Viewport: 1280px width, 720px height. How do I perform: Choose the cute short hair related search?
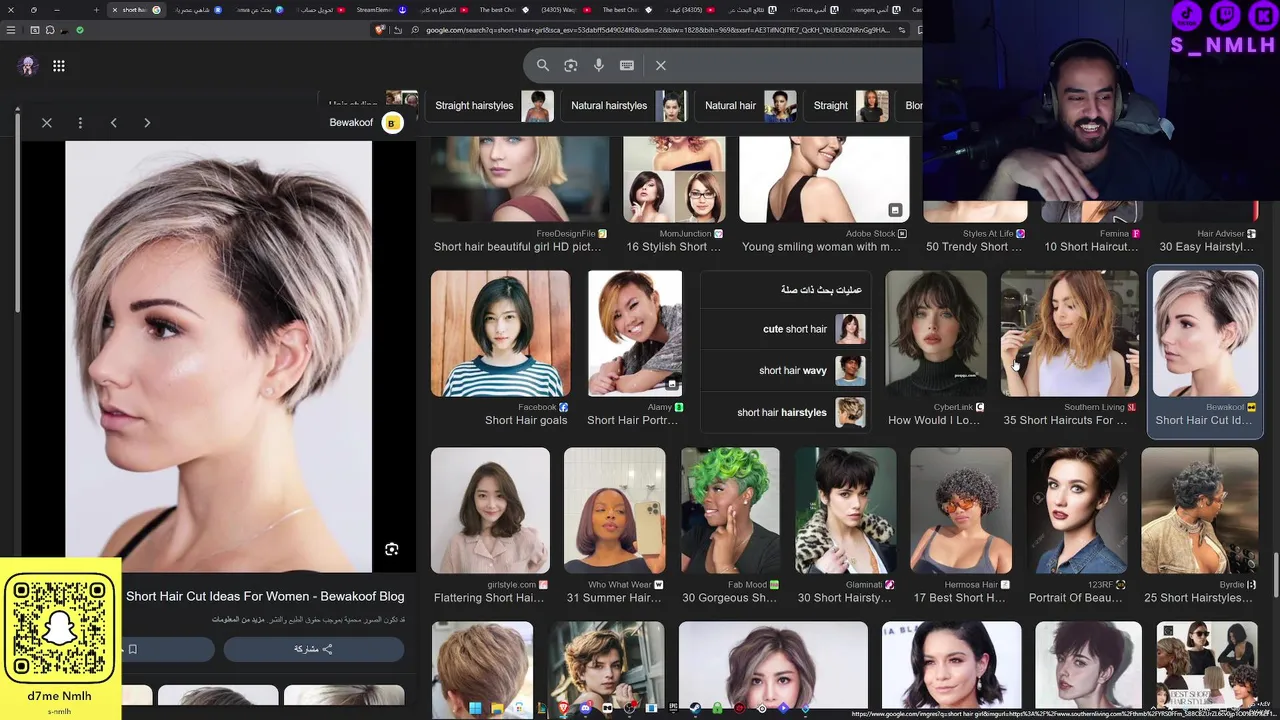click(786, 329)
